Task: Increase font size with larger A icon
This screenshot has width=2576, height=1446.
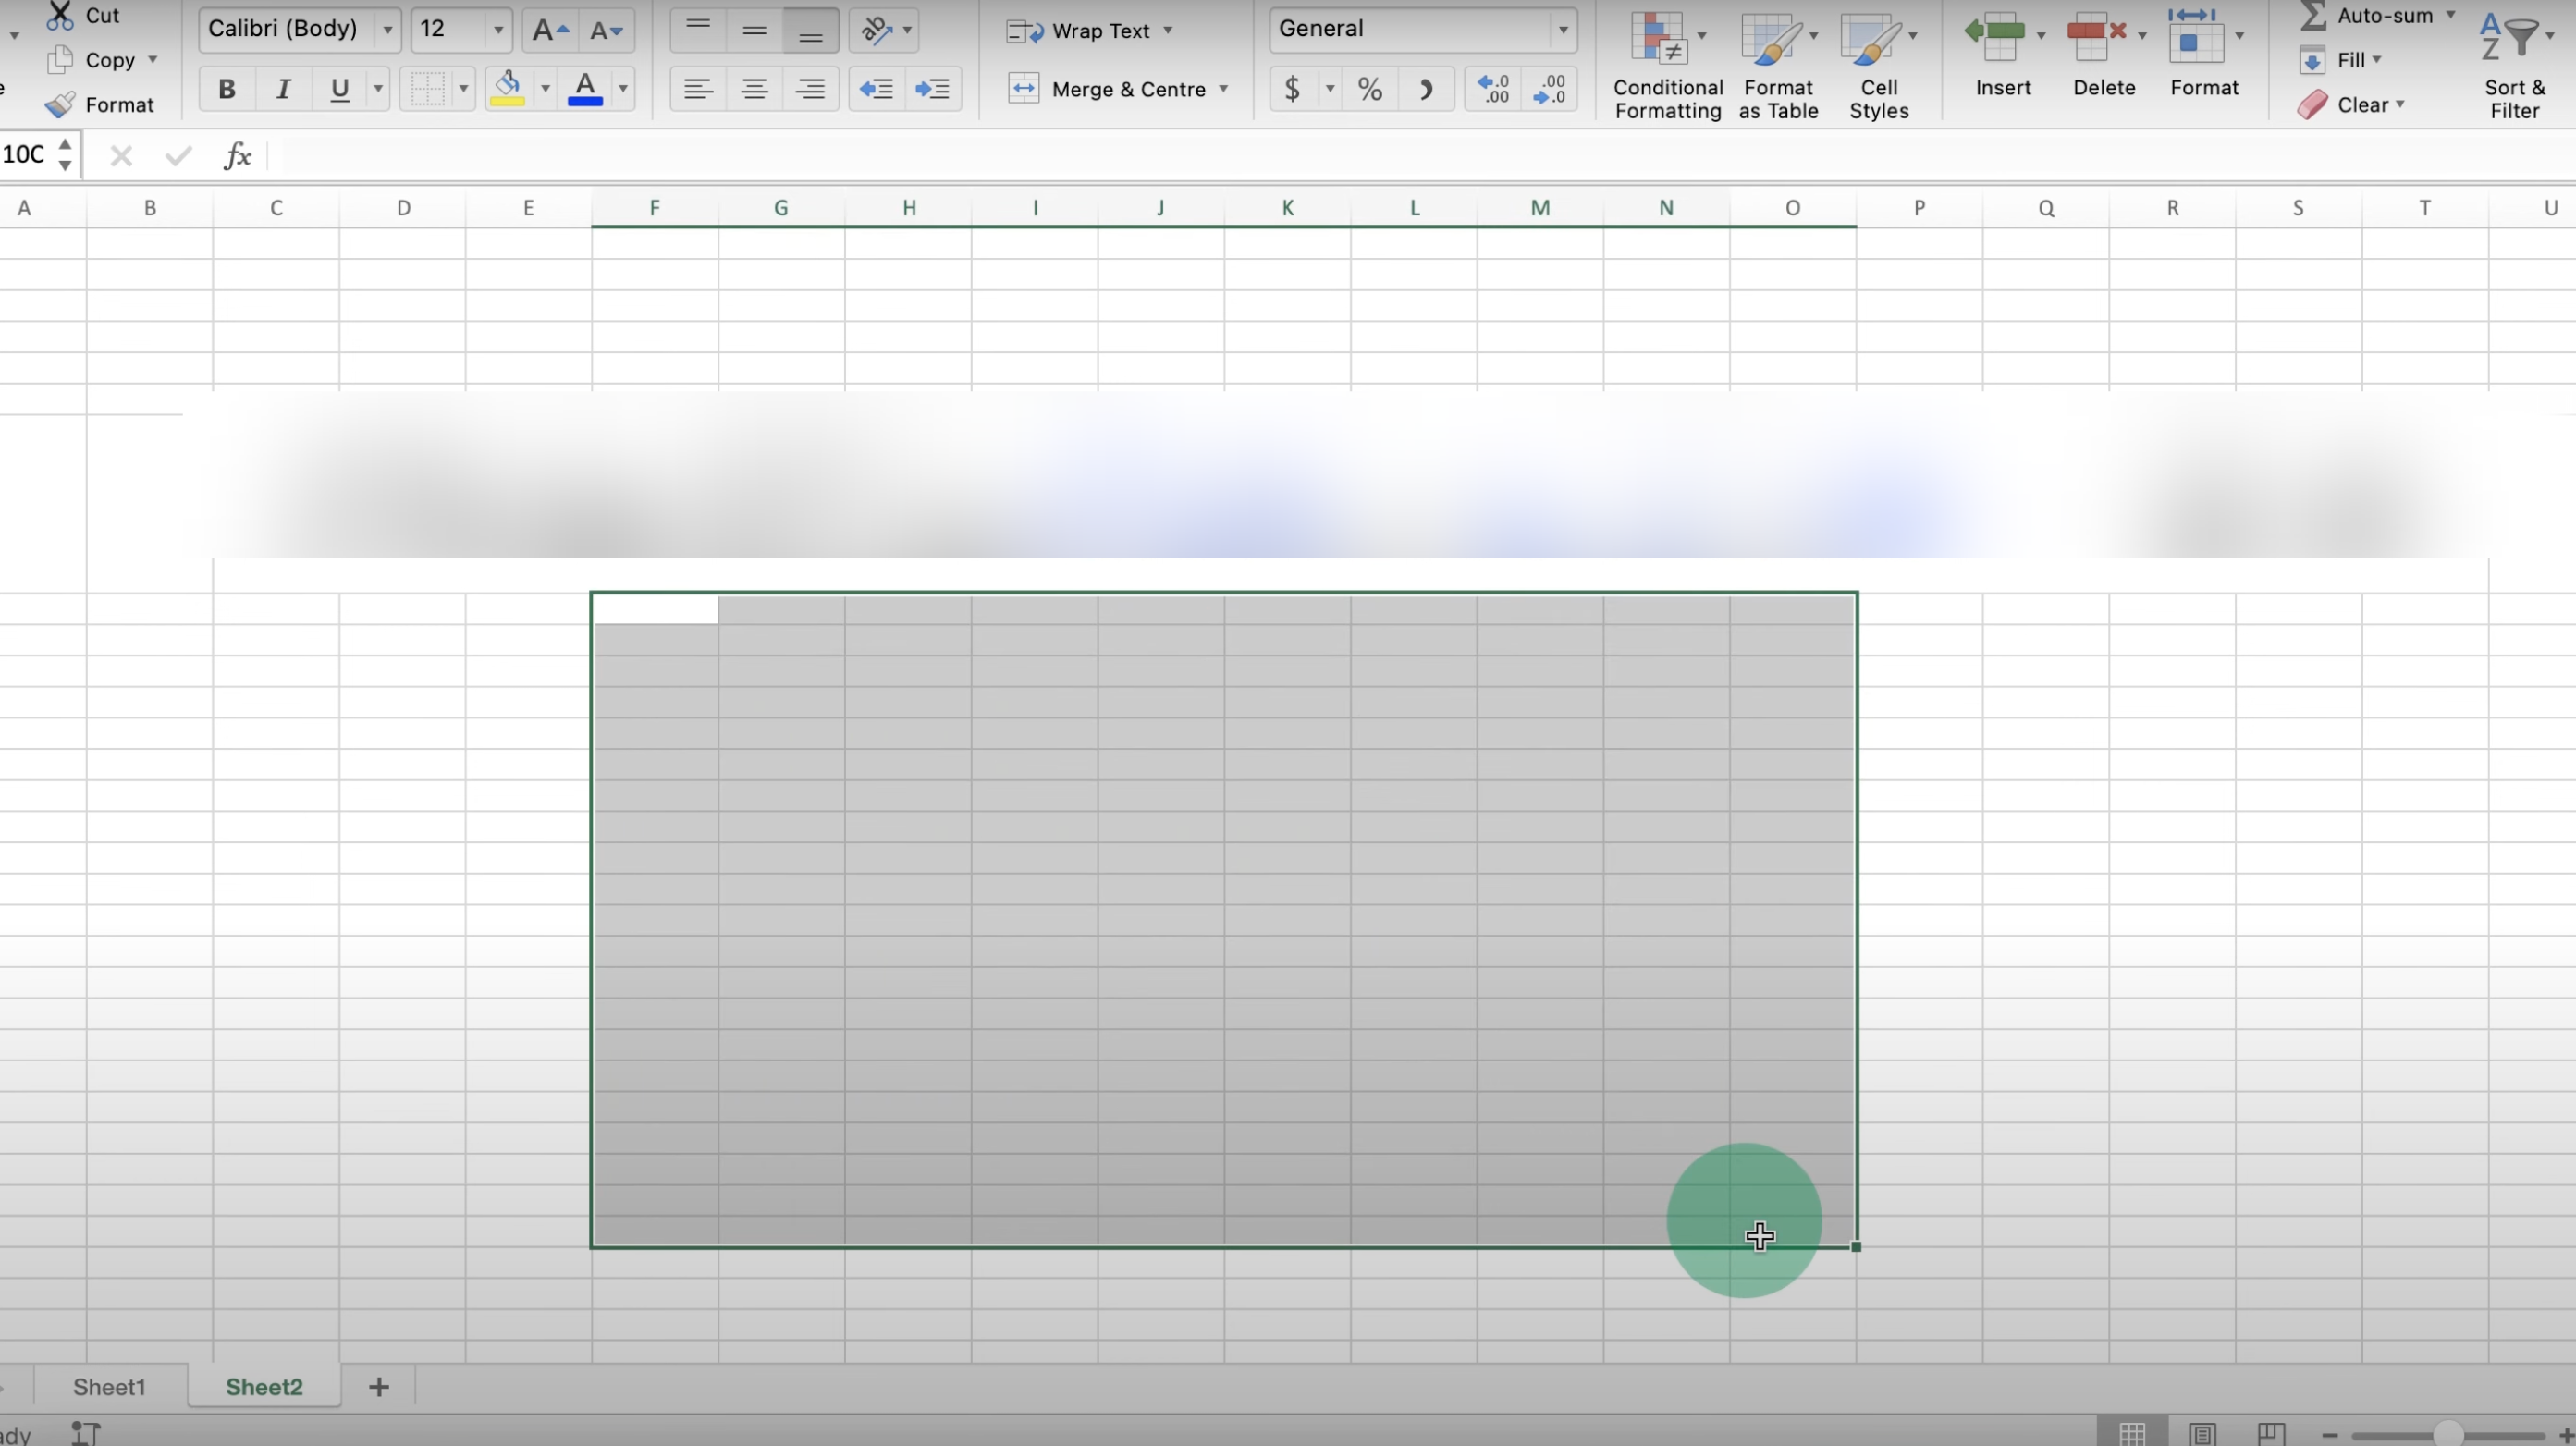Action: coord(549,30)
